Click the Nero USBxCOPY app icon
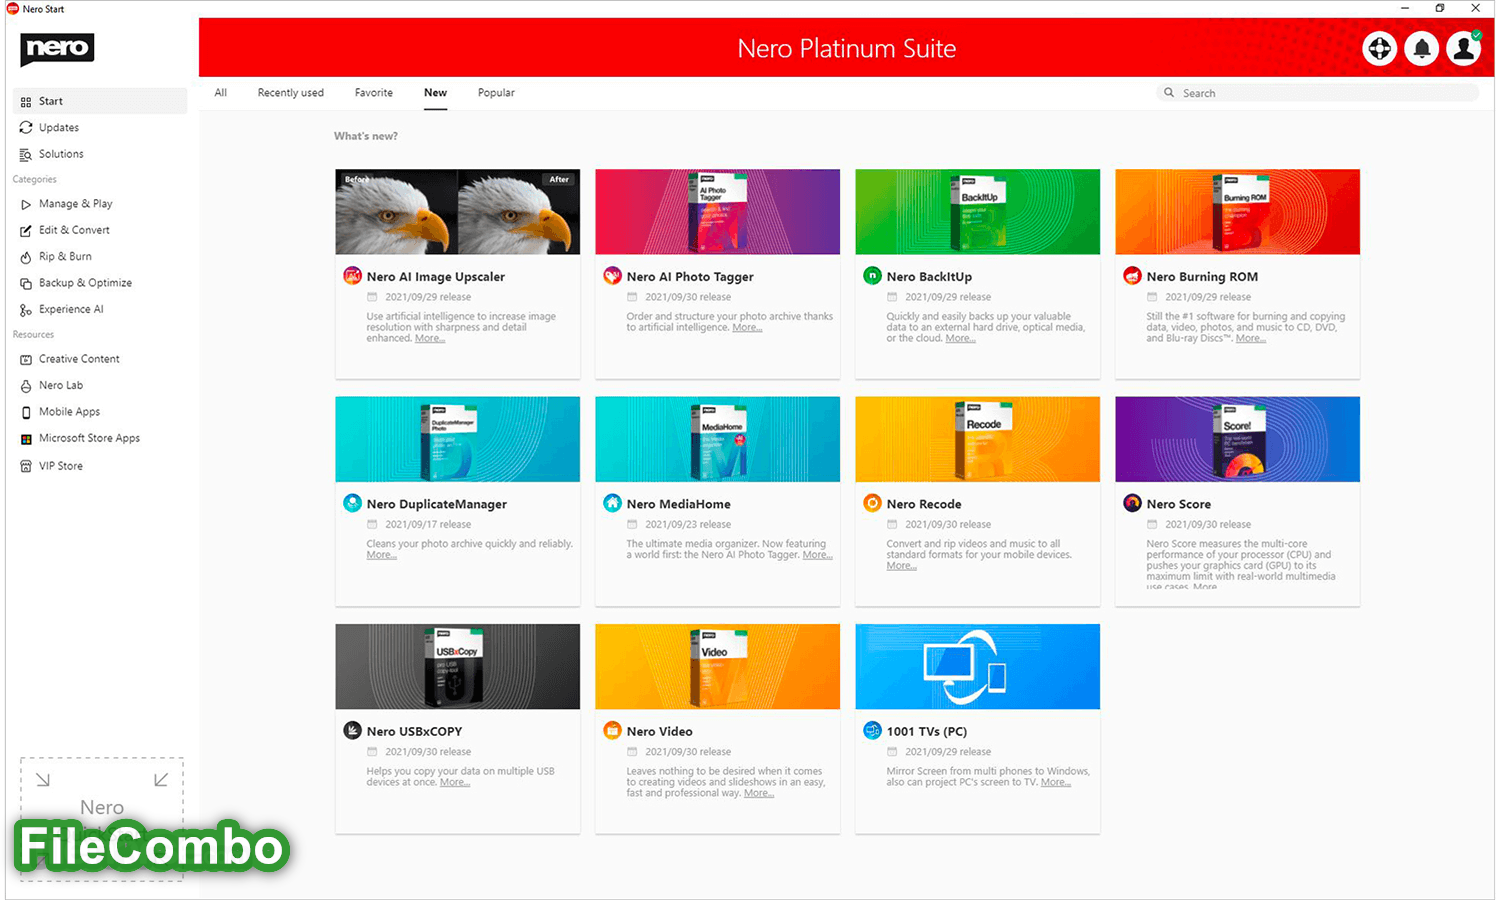1500x900 pixels. click(x=352, y=730)
